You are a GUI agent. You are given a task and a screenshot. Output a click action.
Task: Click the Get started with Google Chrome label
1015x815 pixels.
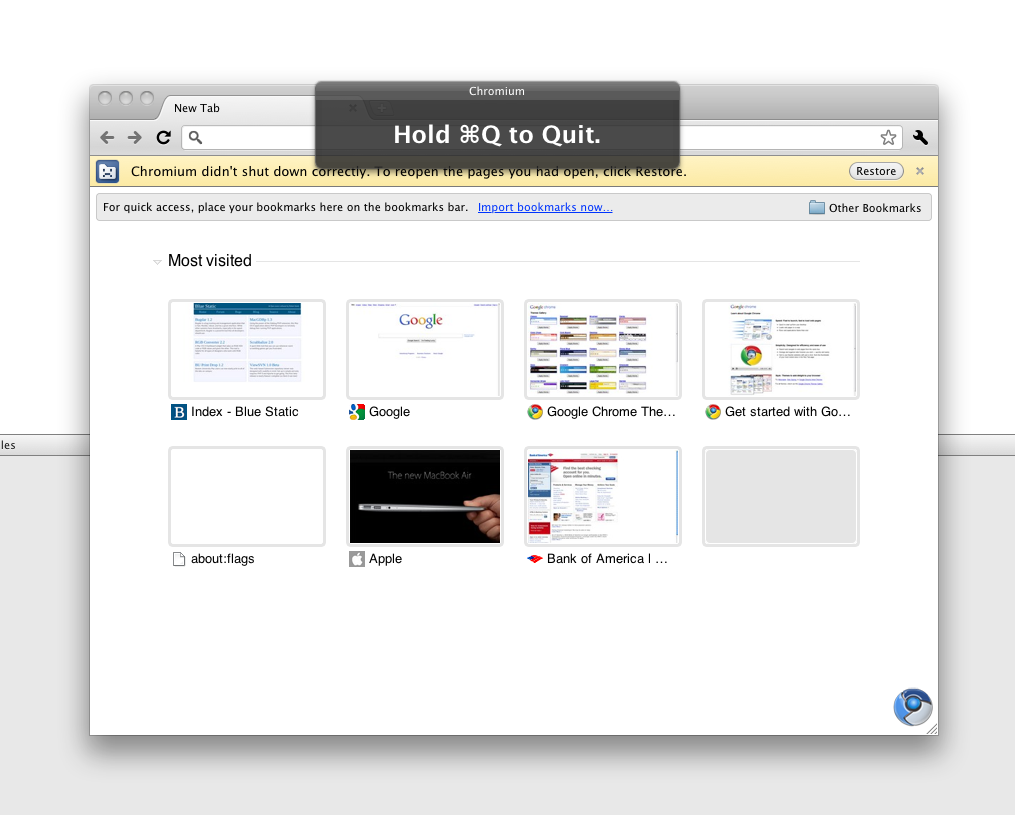point(787,412)
